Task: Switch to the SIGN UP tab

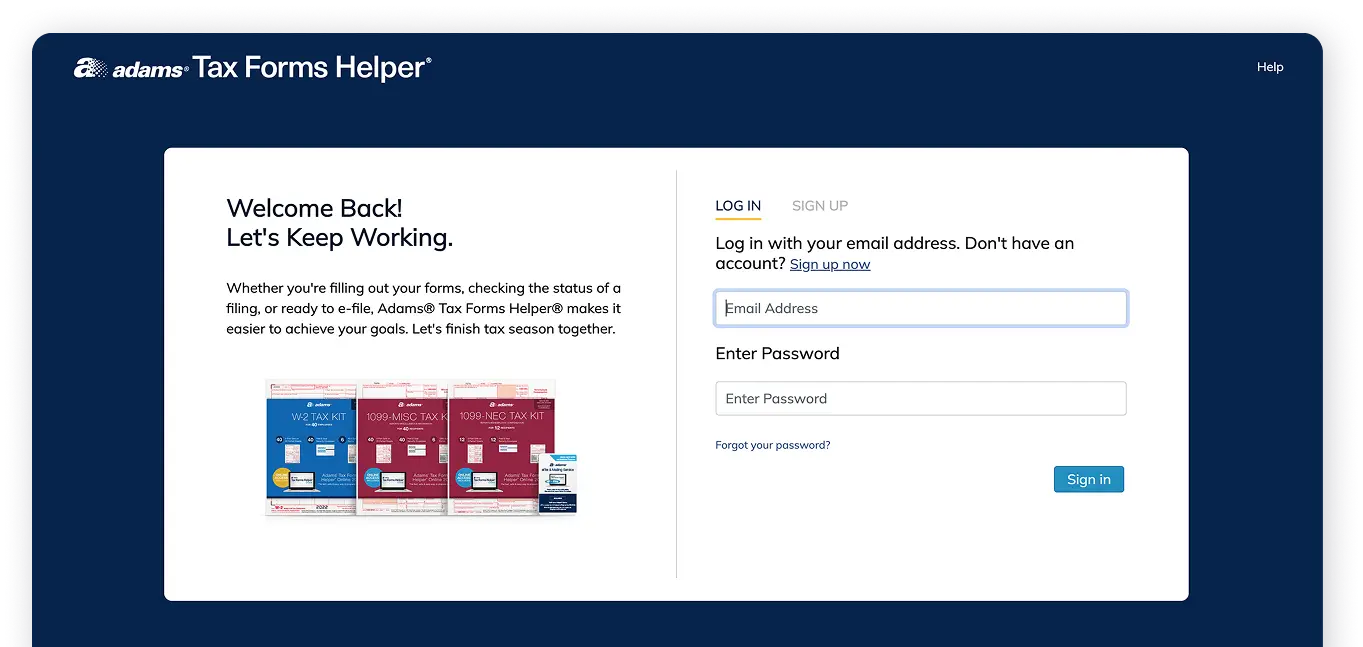Action: click(x=820, y=206)
